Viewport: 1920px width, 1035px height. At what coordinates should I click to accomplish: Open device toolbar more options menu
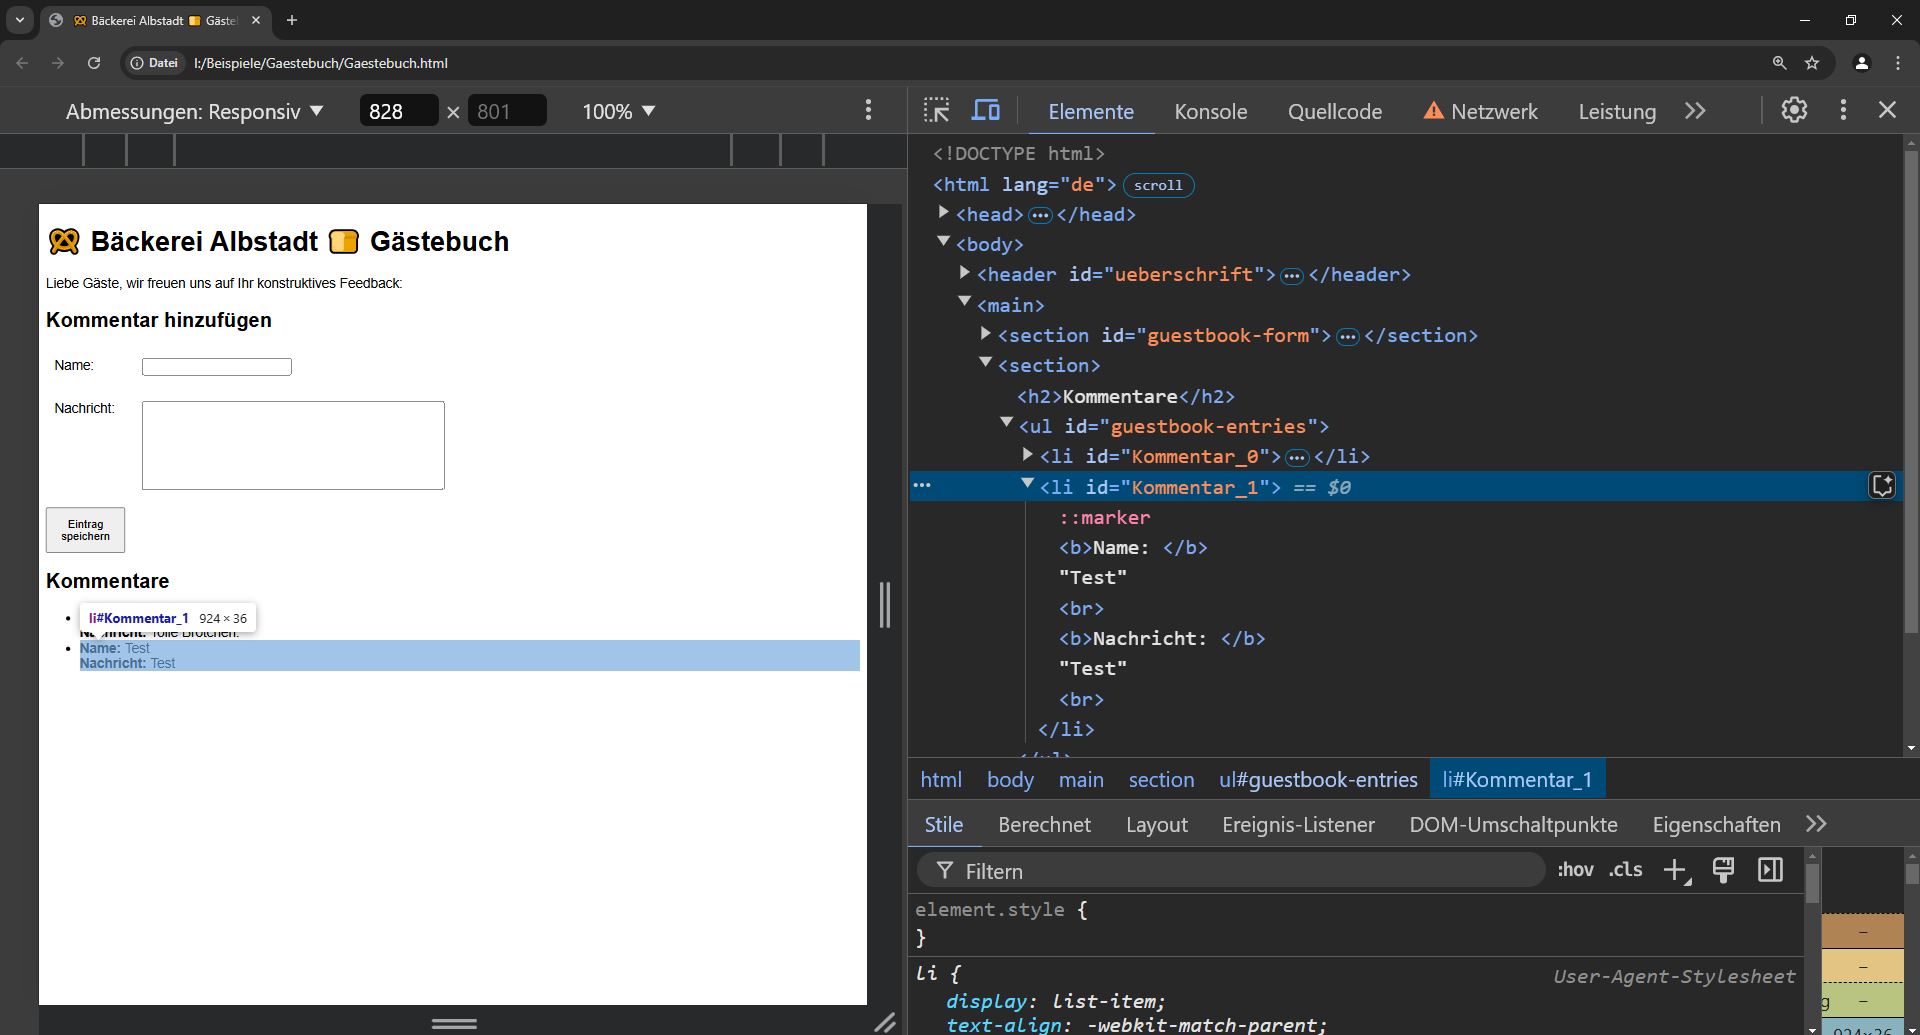868,110
